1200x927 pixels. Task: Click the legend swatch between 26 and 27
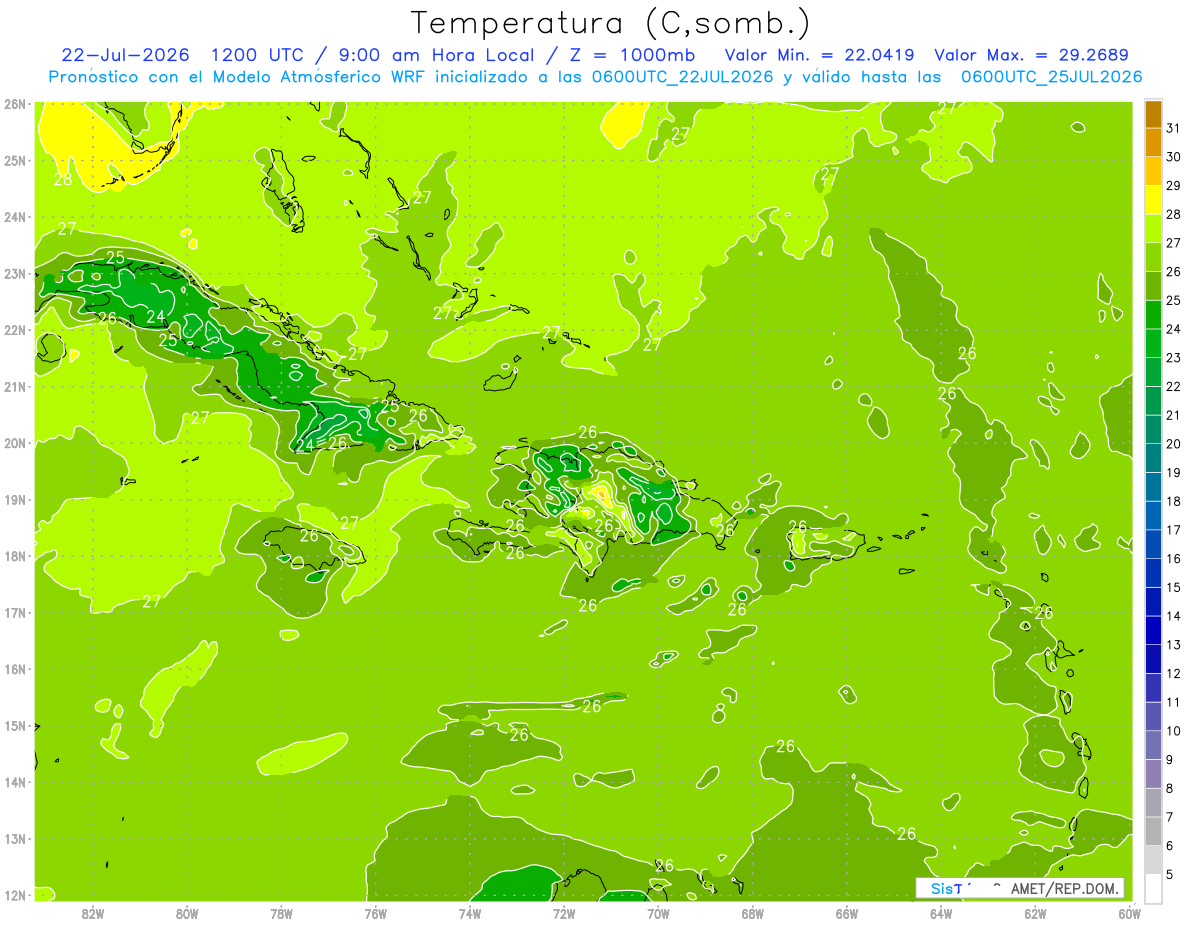(x=1153, y=257)
